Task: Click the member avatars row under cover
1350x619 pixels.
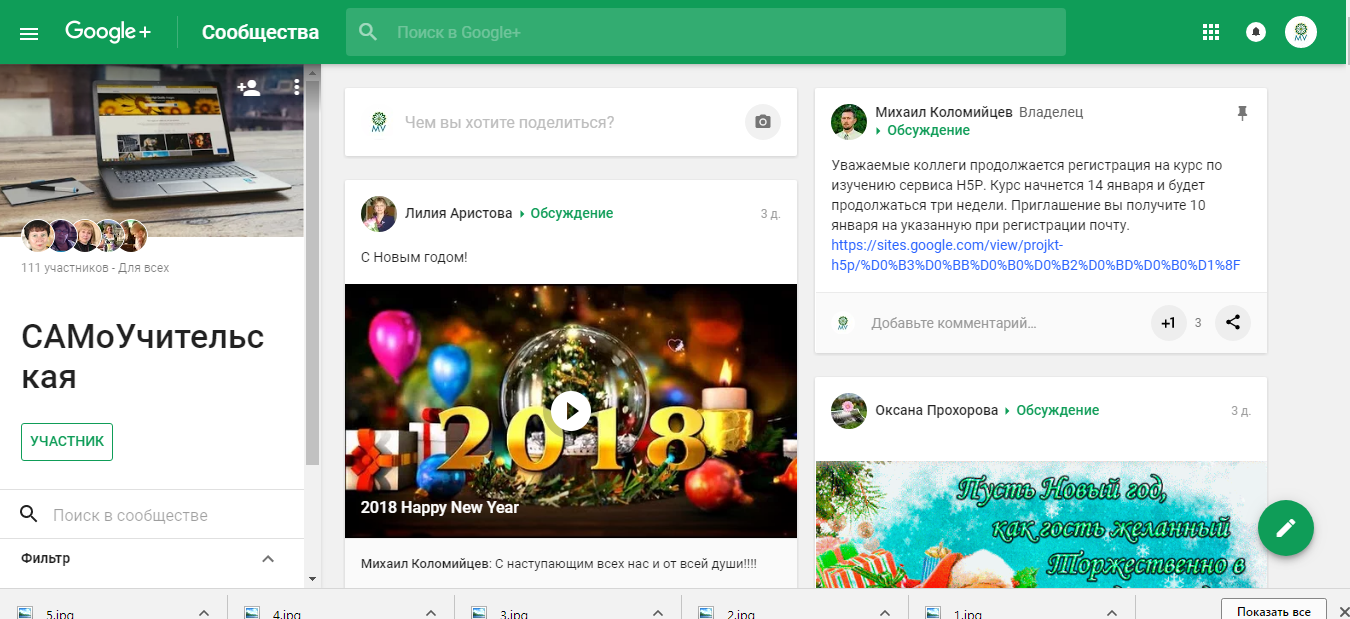Action: tap(86, 235)
